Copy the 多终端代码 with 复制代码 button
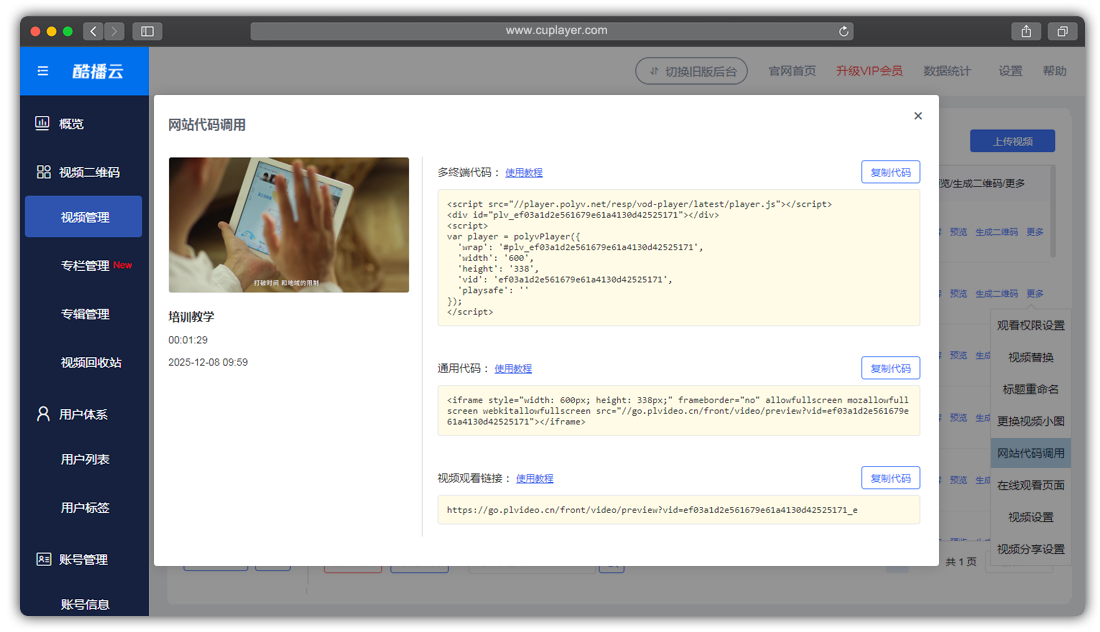The image size is (1100, 632). 890,172
